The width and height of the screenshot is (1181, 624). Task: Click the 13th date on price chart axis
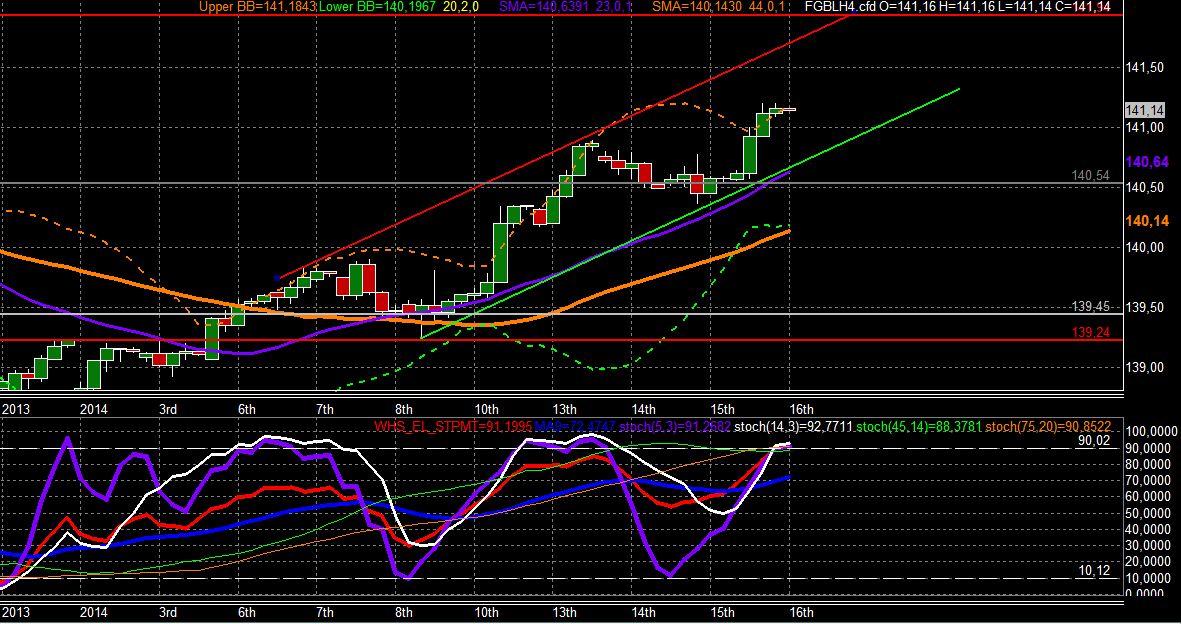pos(564,409)
